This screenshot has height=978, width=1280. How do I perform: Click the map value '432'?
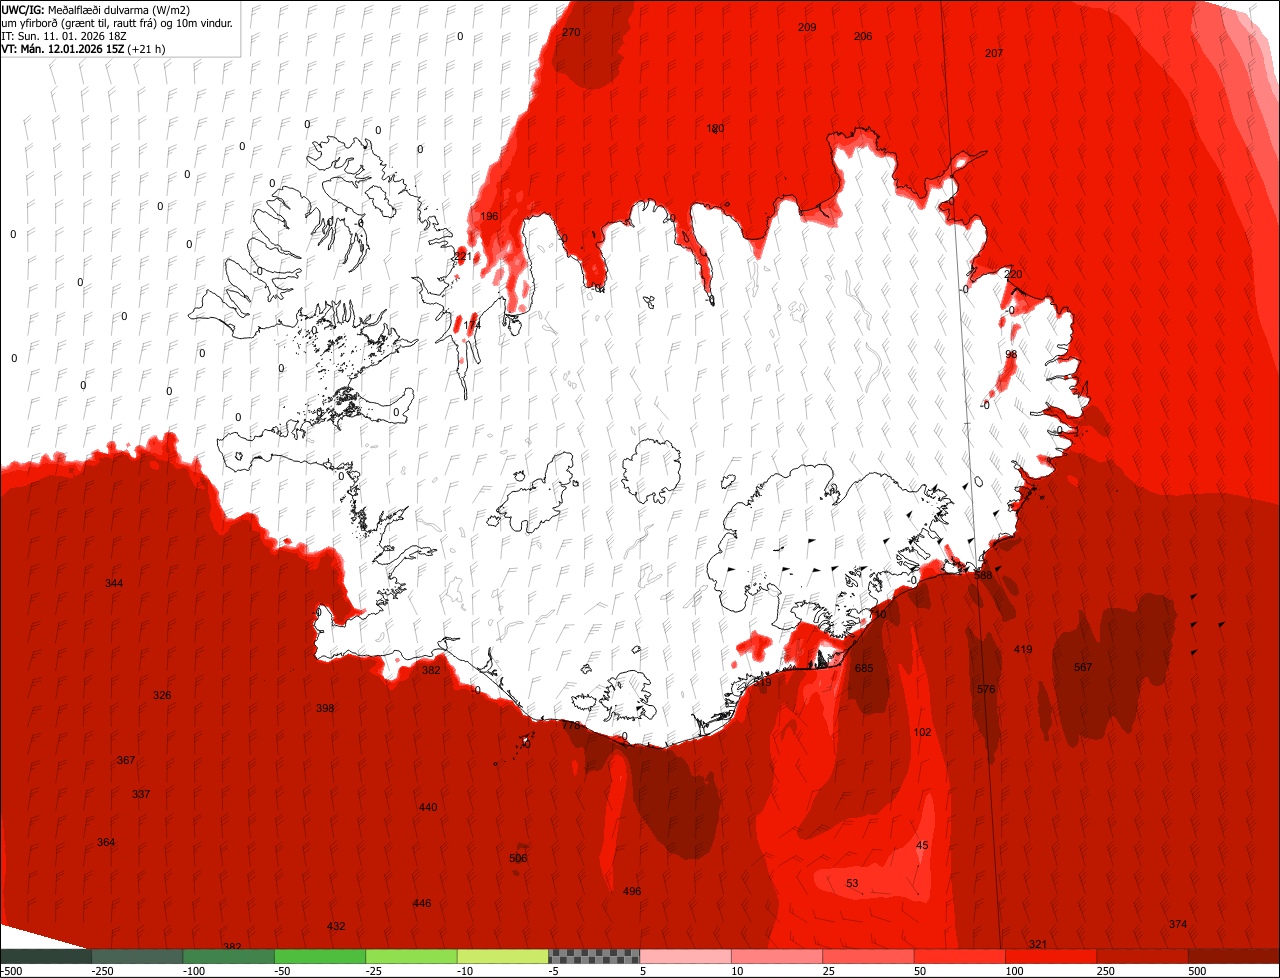[336, 926]
